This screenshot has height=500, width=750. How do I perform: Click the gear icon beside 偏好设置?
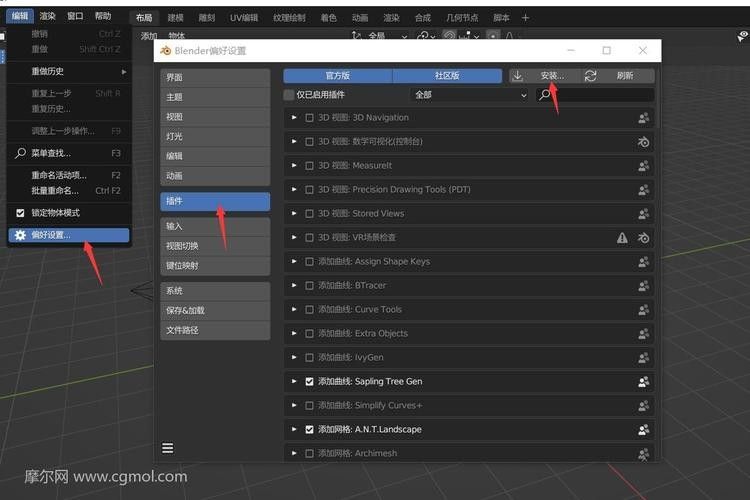(20, 235)
